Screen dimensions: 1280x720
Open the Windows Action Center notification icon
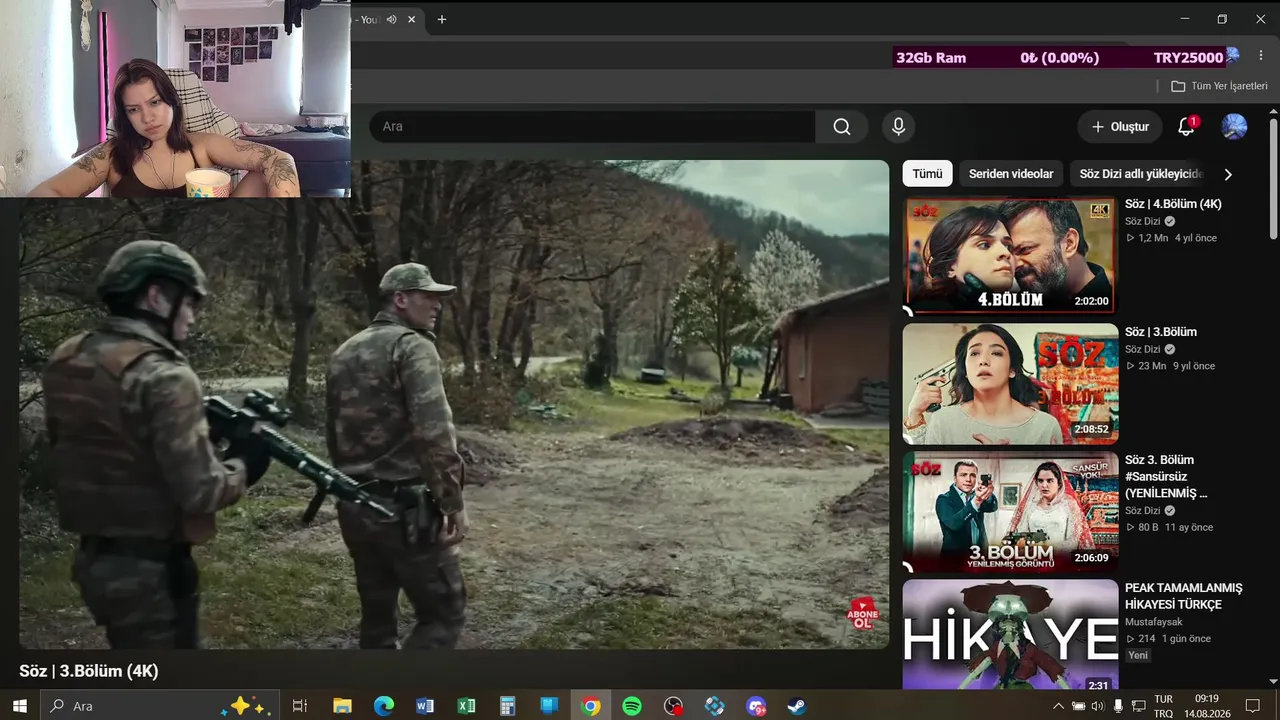[x=1252, y=706]
